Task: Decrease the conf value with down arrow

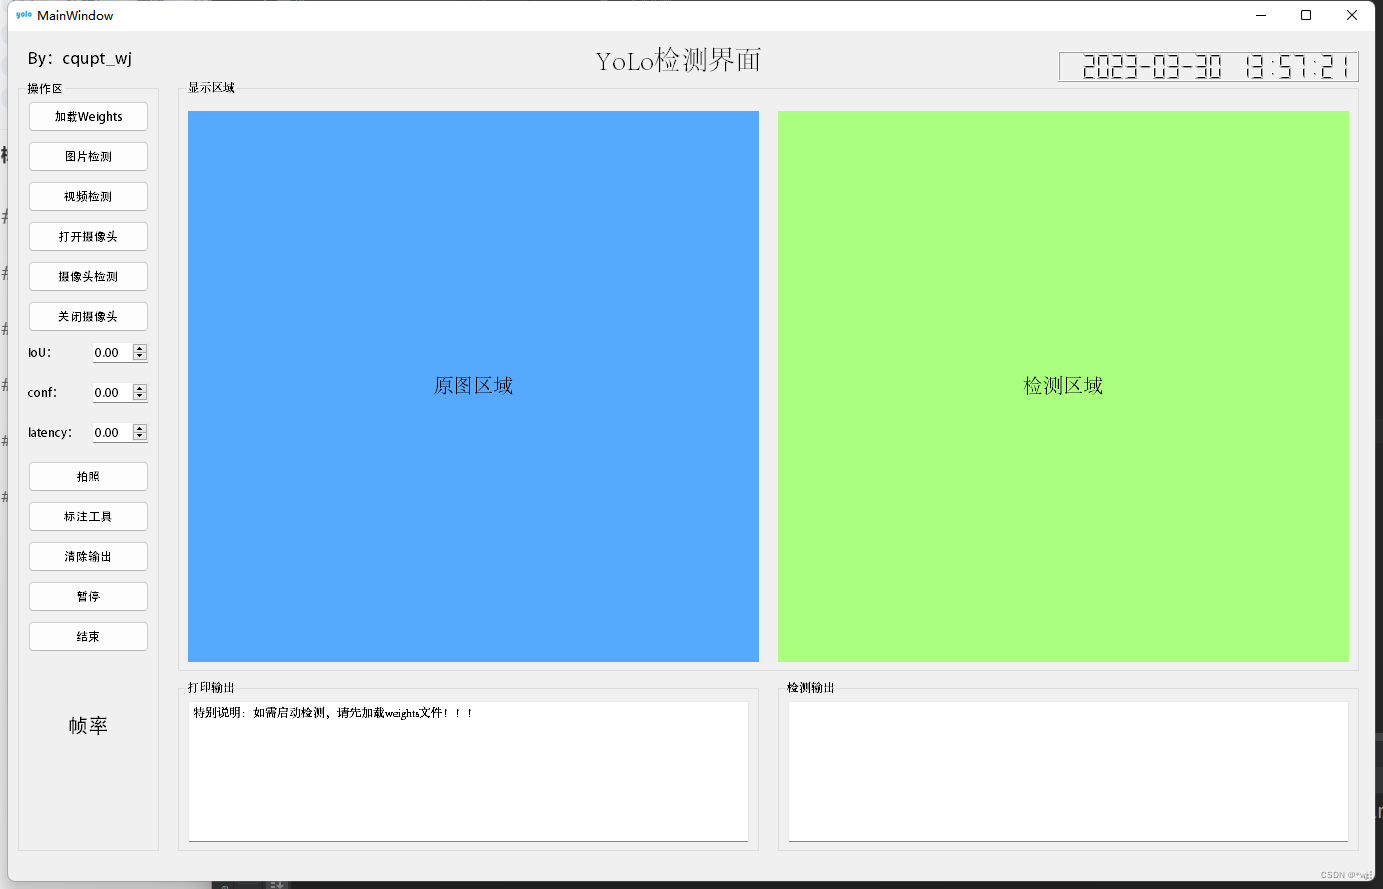Action: [140, 396]
